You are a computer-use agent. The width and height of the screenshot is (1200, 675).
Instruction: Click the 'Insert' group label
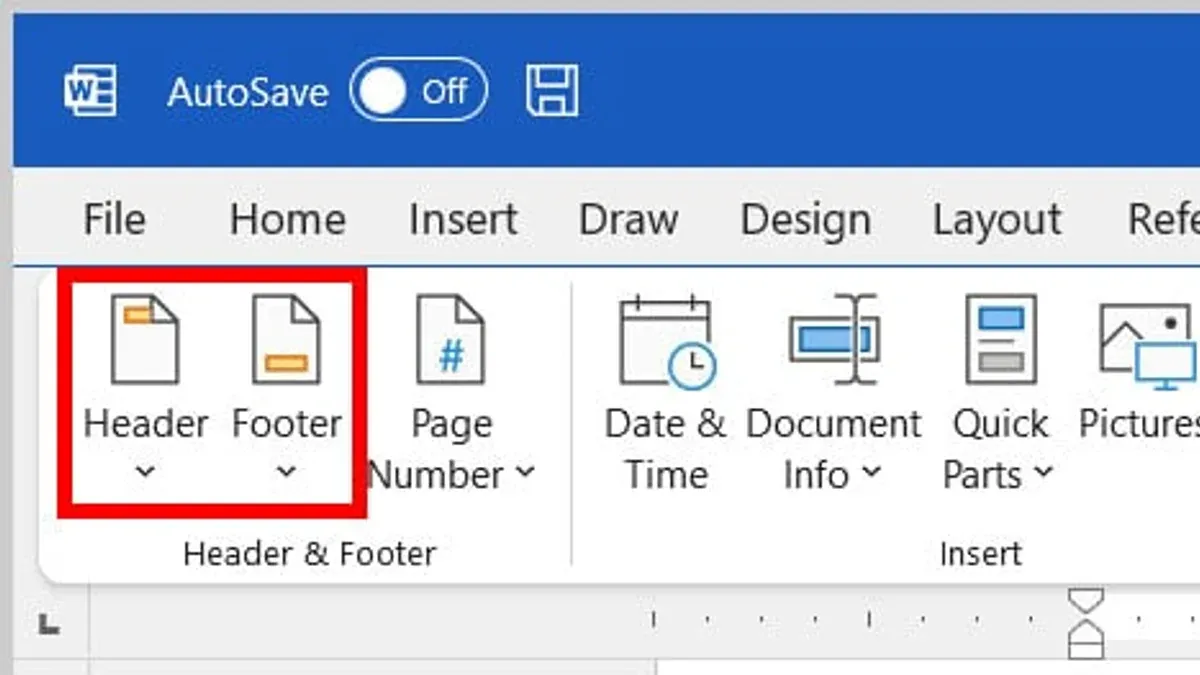pyautogui.click(x=980, y=553)
